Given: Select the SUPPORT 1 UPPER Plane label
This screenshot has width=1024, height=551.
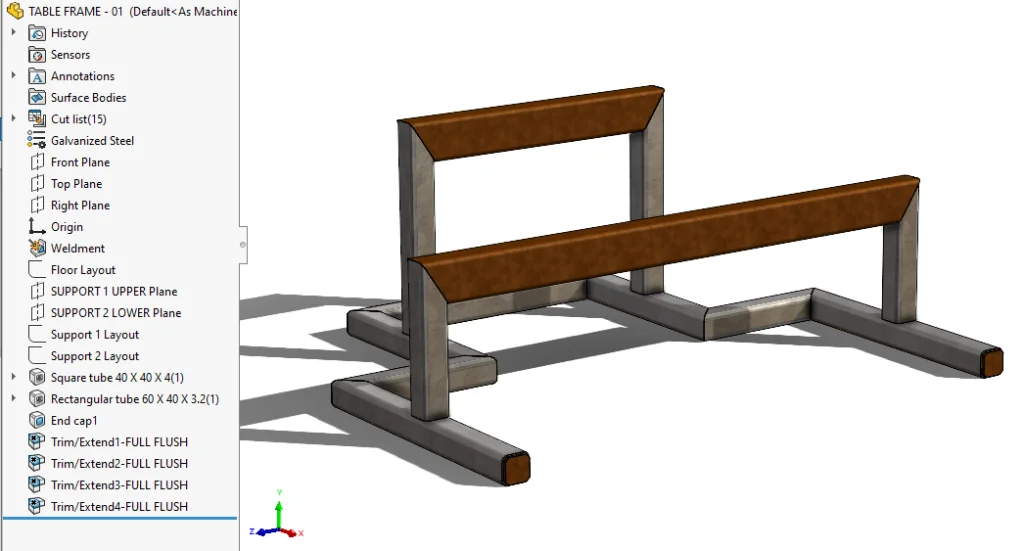Looking at the screenshot, I should 114,291.
